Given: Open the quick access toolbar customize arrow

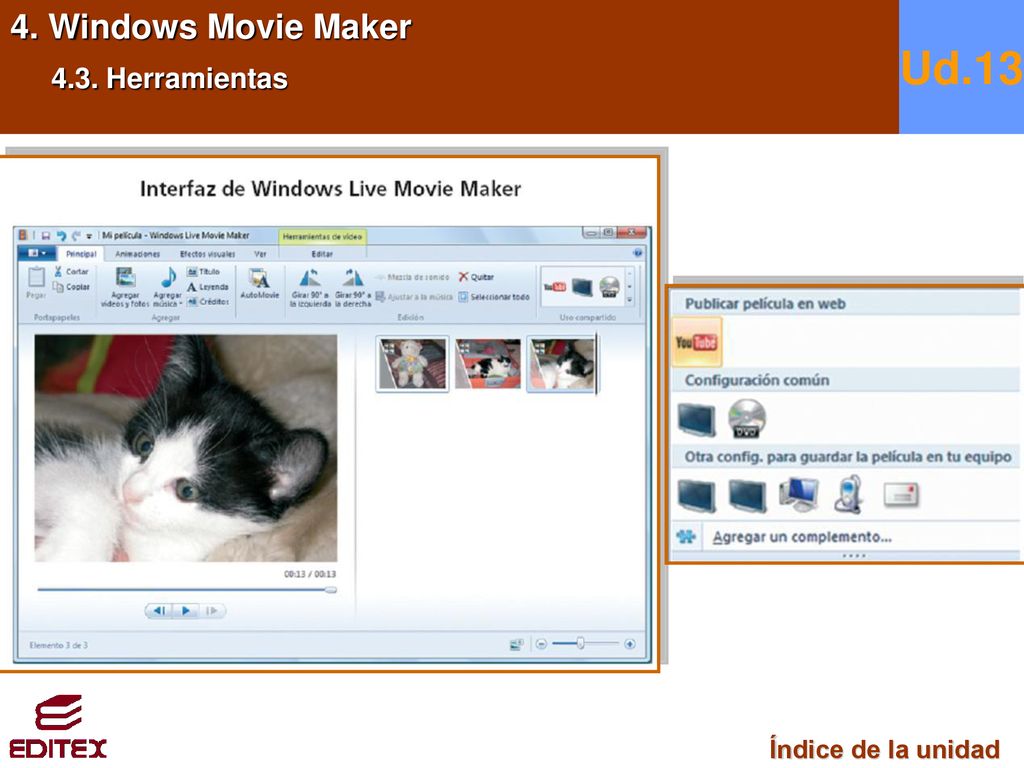Looking at the screenshot, I should pos(89,236).
